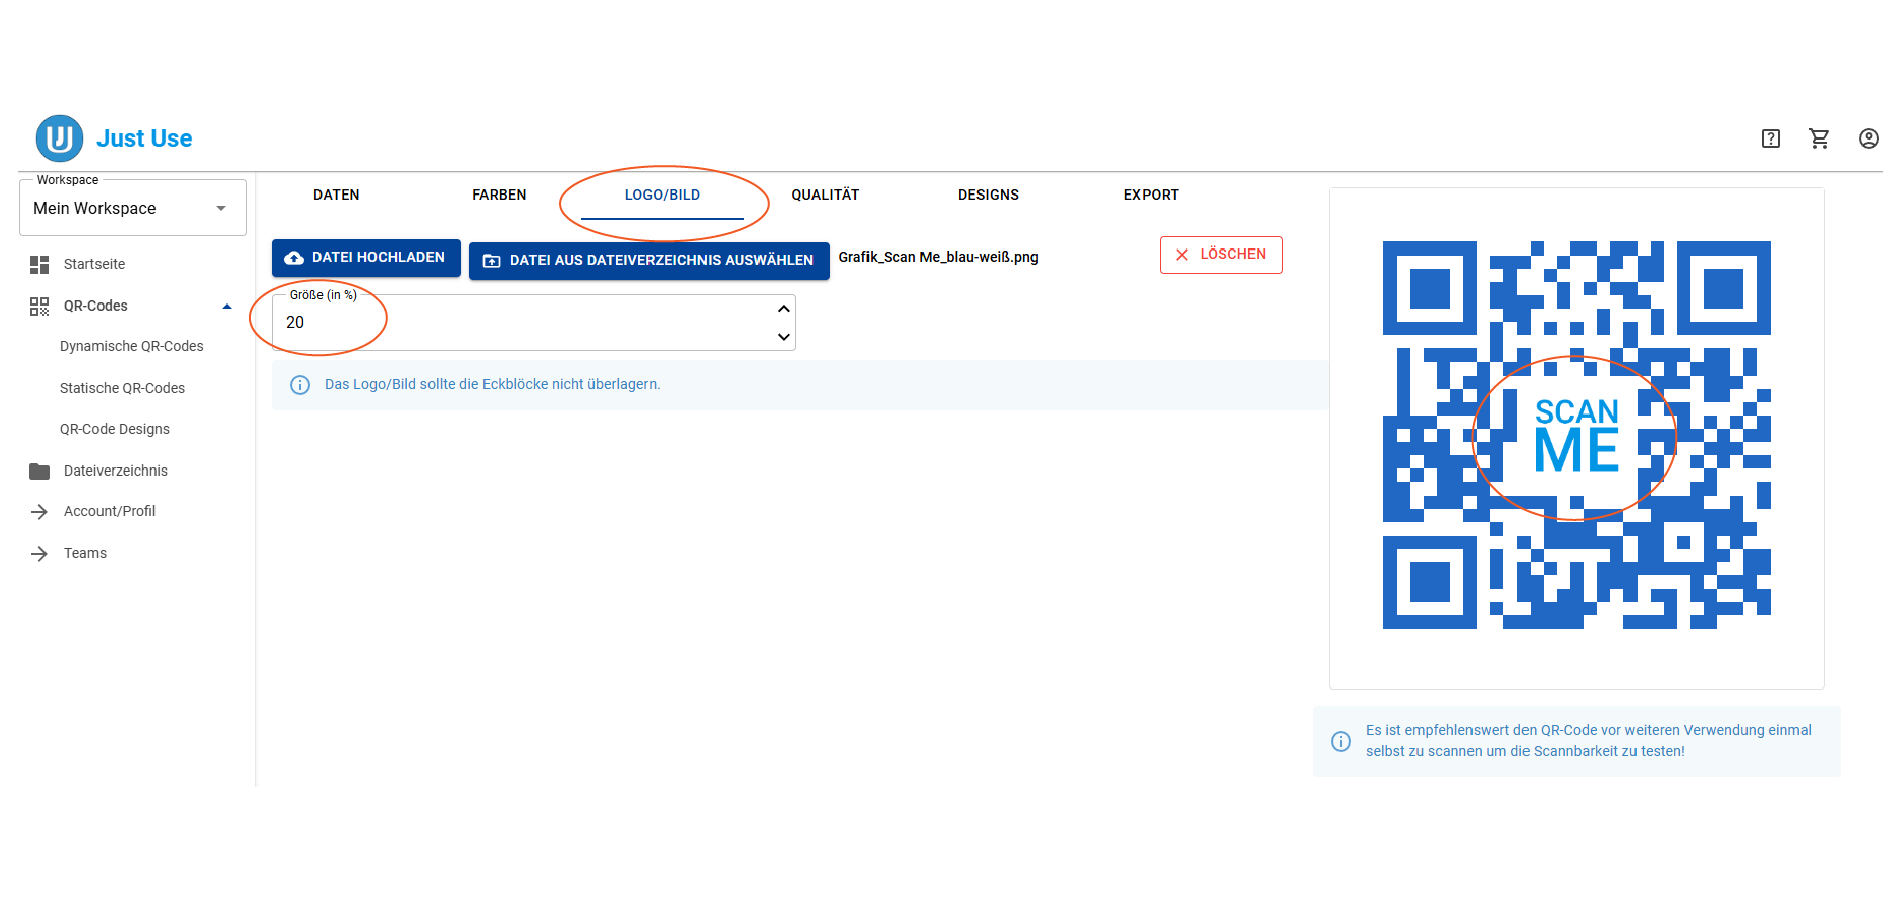Screen dimensions: 1900x900
Task: Click the LÖSCHEN button
Action: (1221, 255)
